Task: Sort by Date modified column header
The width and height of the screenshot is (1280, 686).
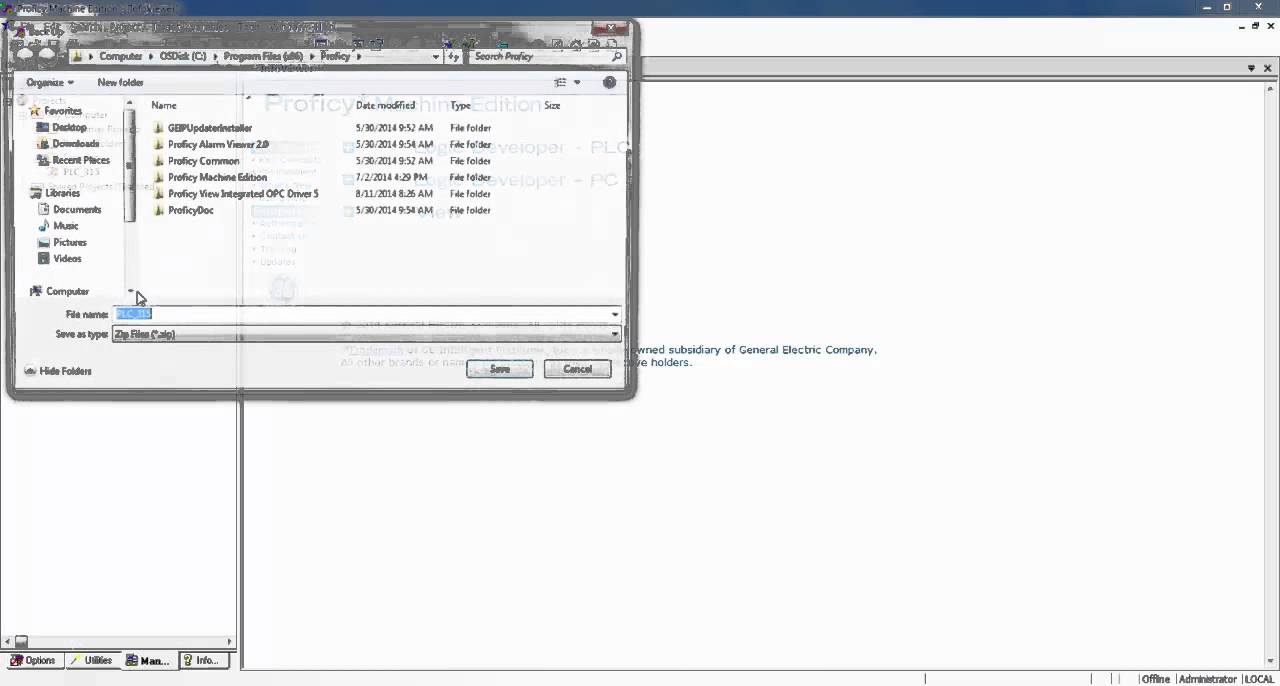Action: click(385, 105)
